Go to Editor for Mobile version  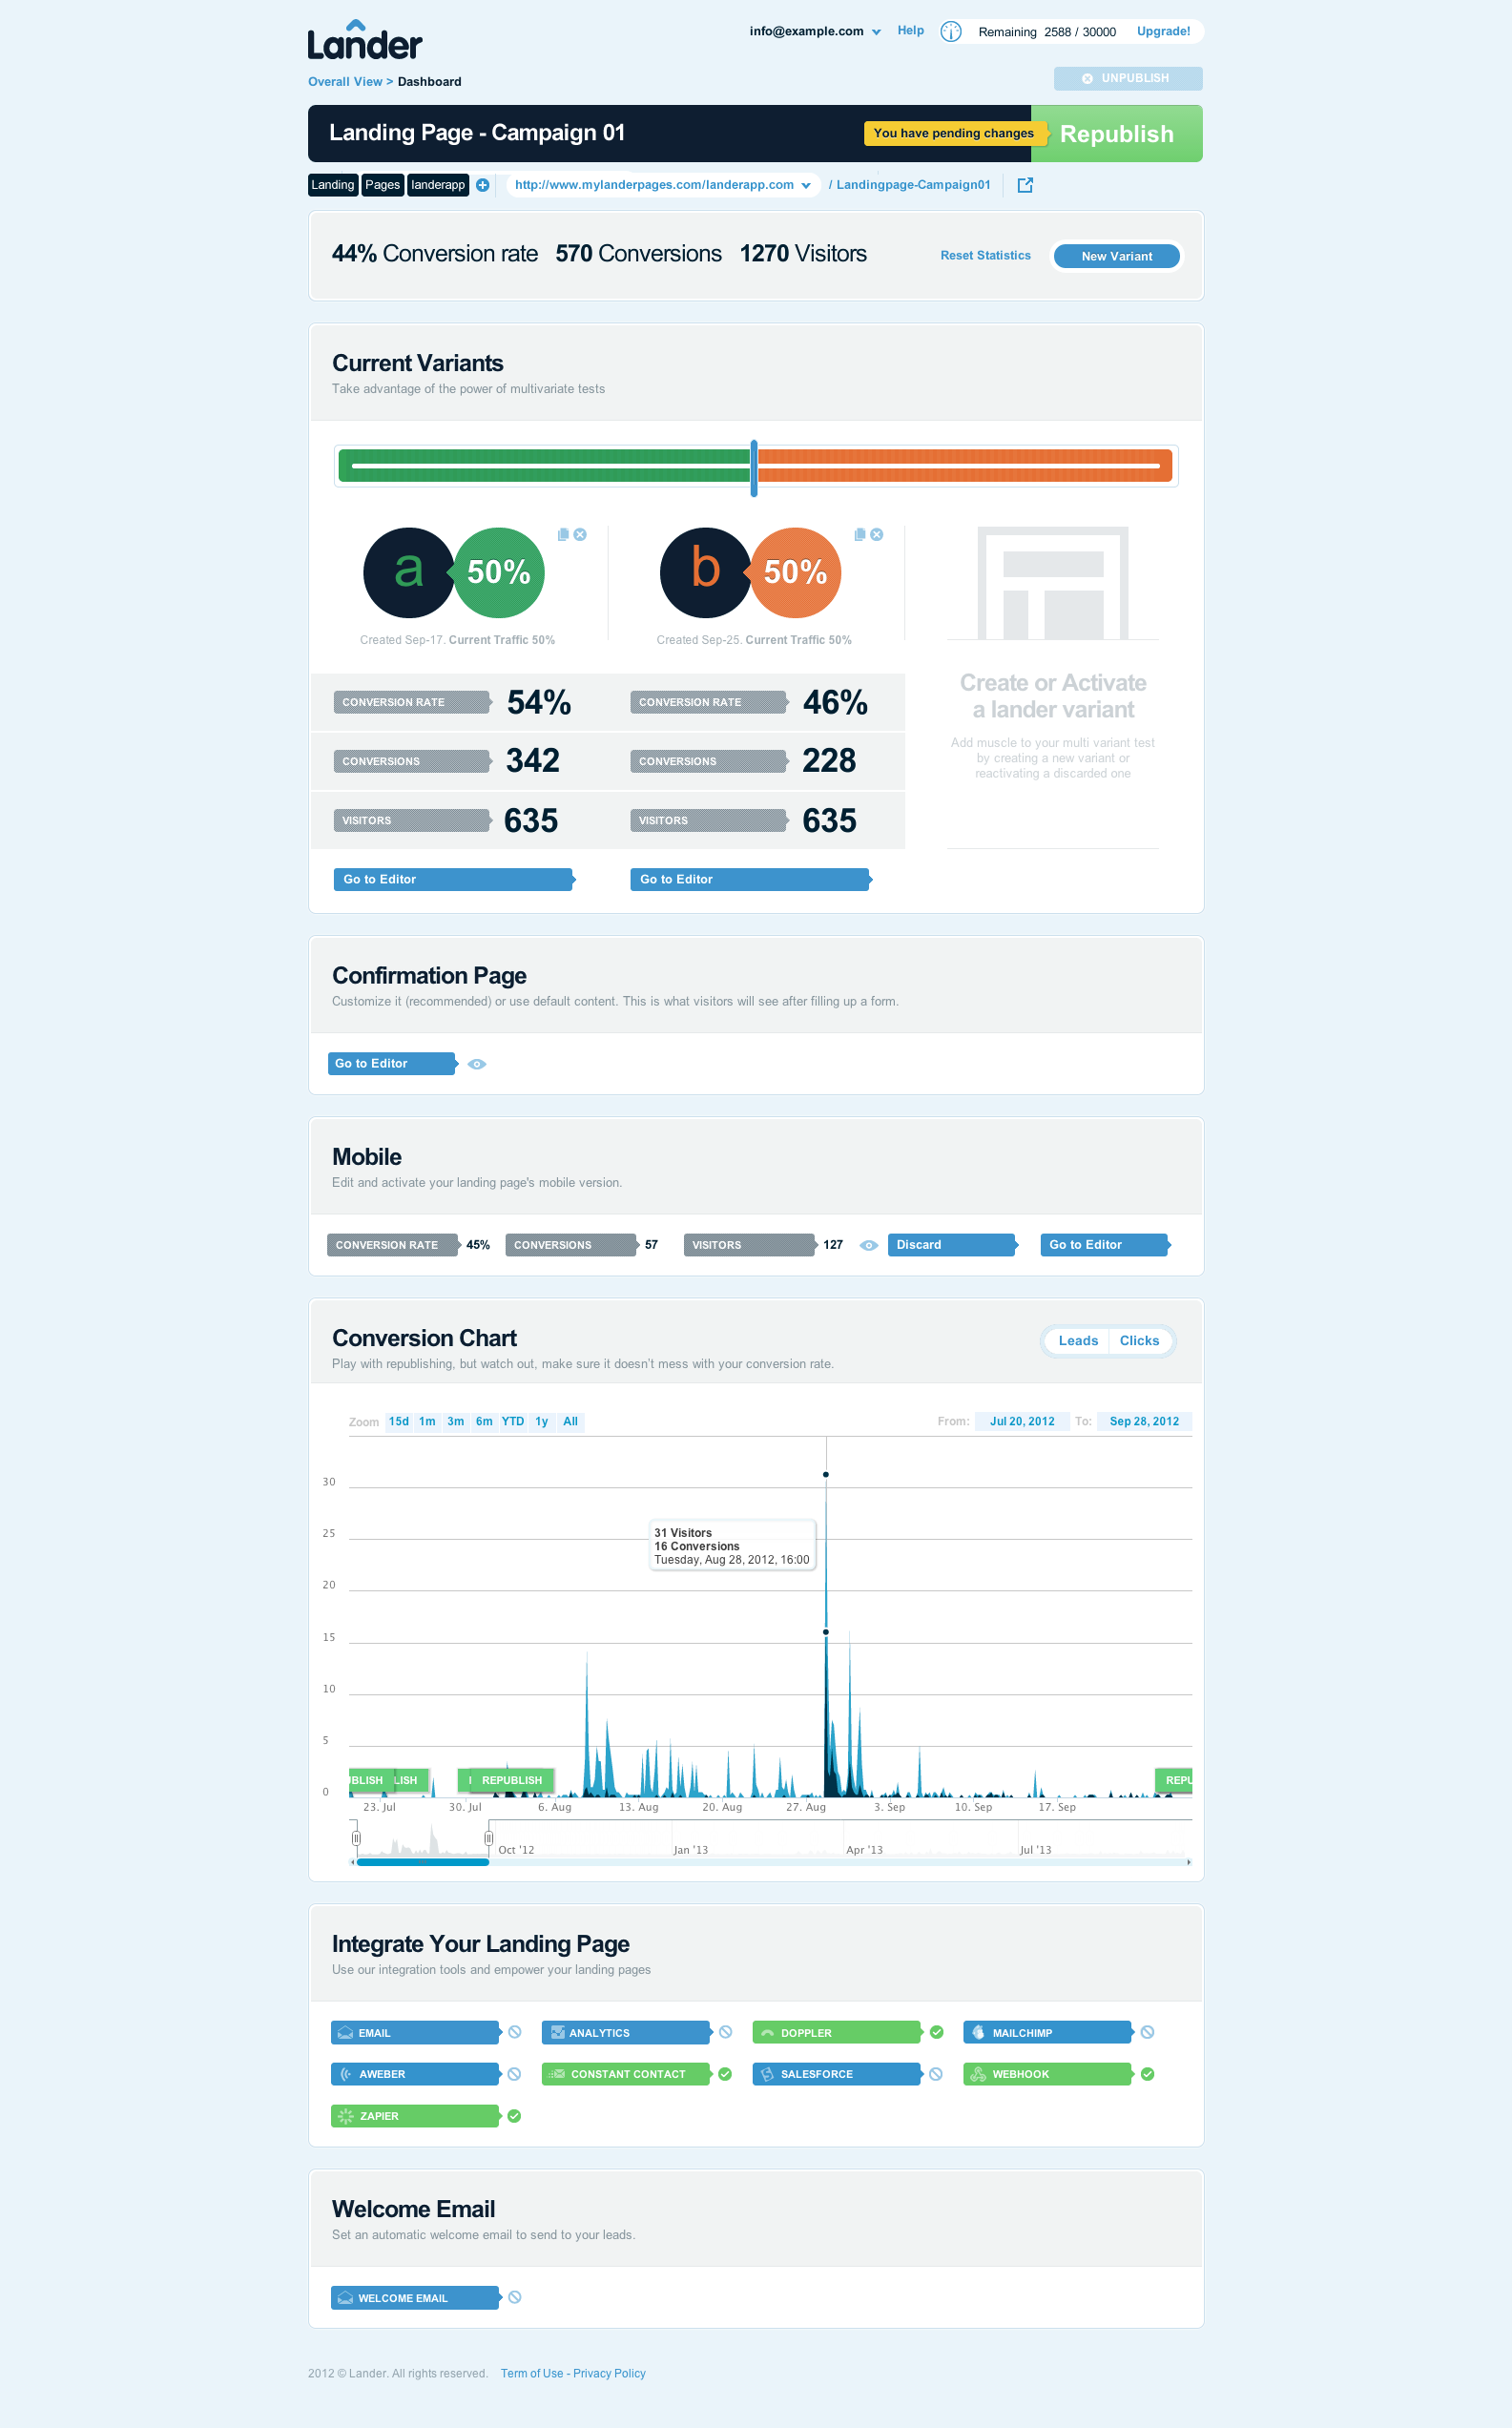[1105, 1244]
